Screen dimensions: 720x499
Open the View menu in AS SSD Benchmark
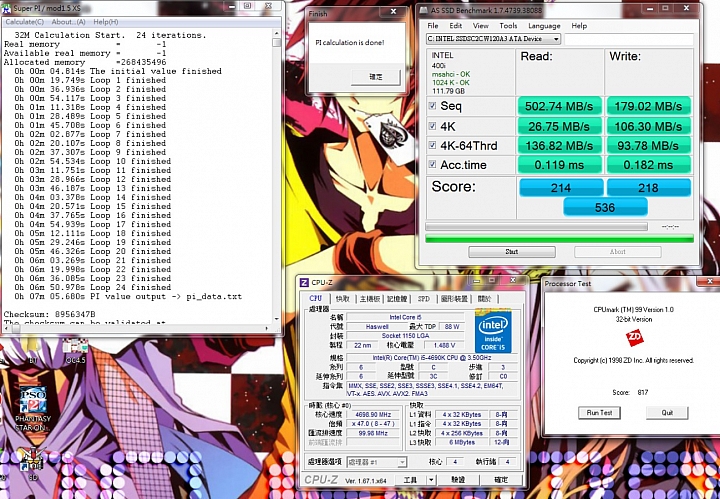(x=480, y=26)
